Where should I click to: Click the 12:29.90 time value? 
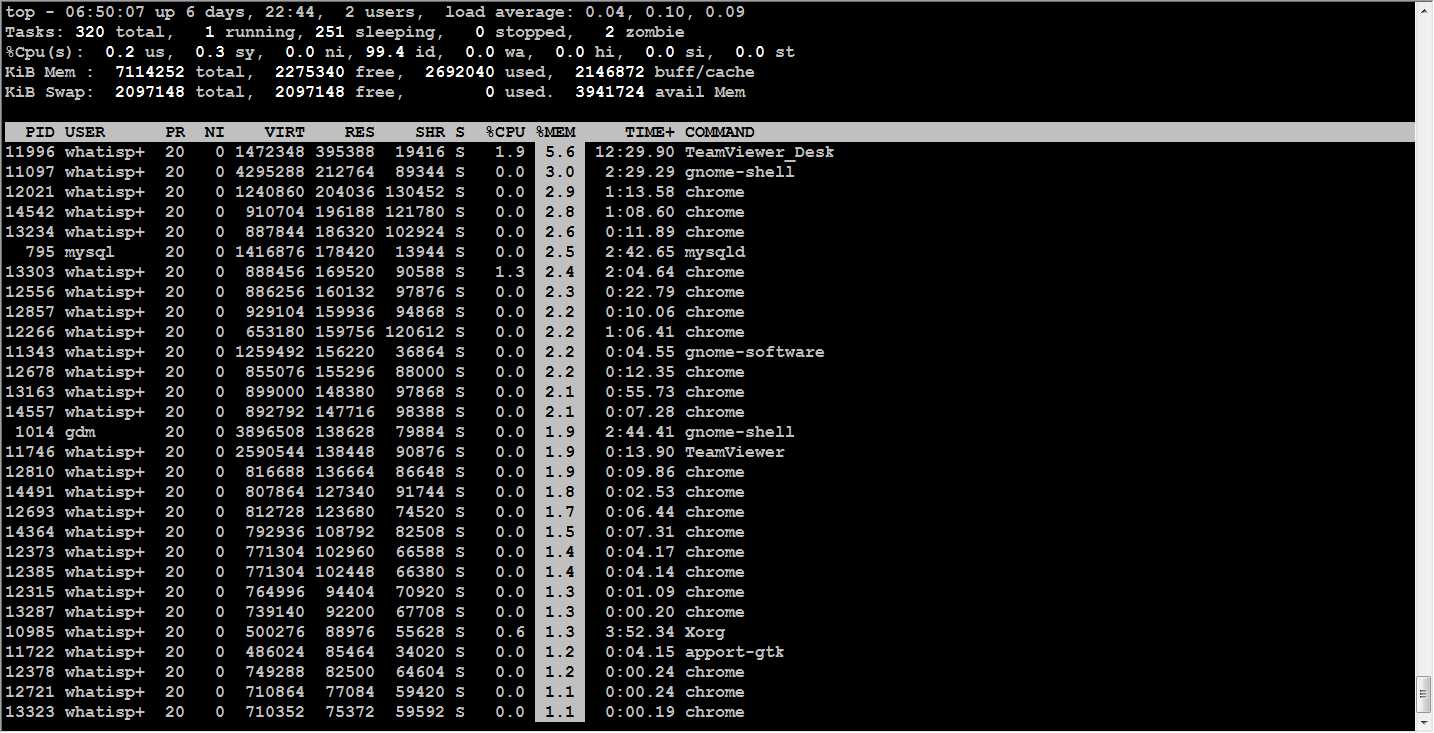click(635, 152)
